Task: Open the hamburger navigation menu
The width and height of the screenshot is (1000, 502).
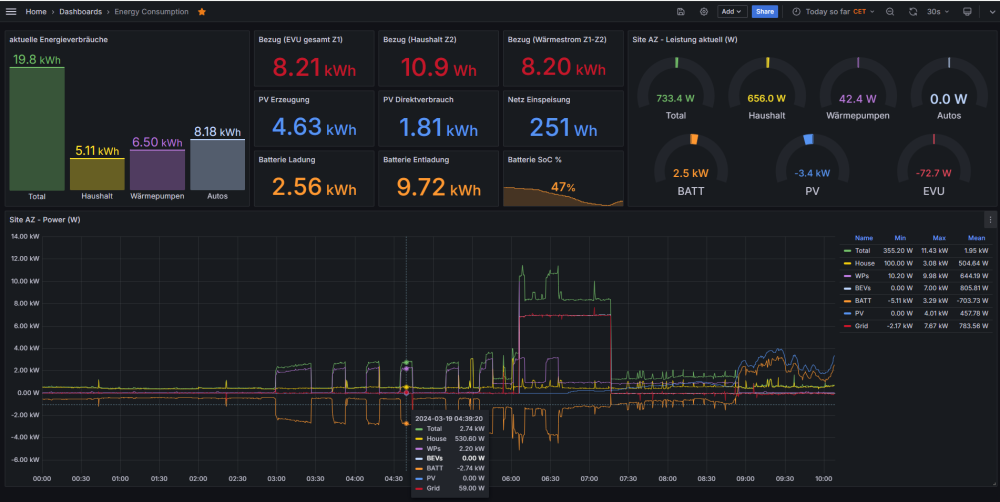Action: point(11,11)
